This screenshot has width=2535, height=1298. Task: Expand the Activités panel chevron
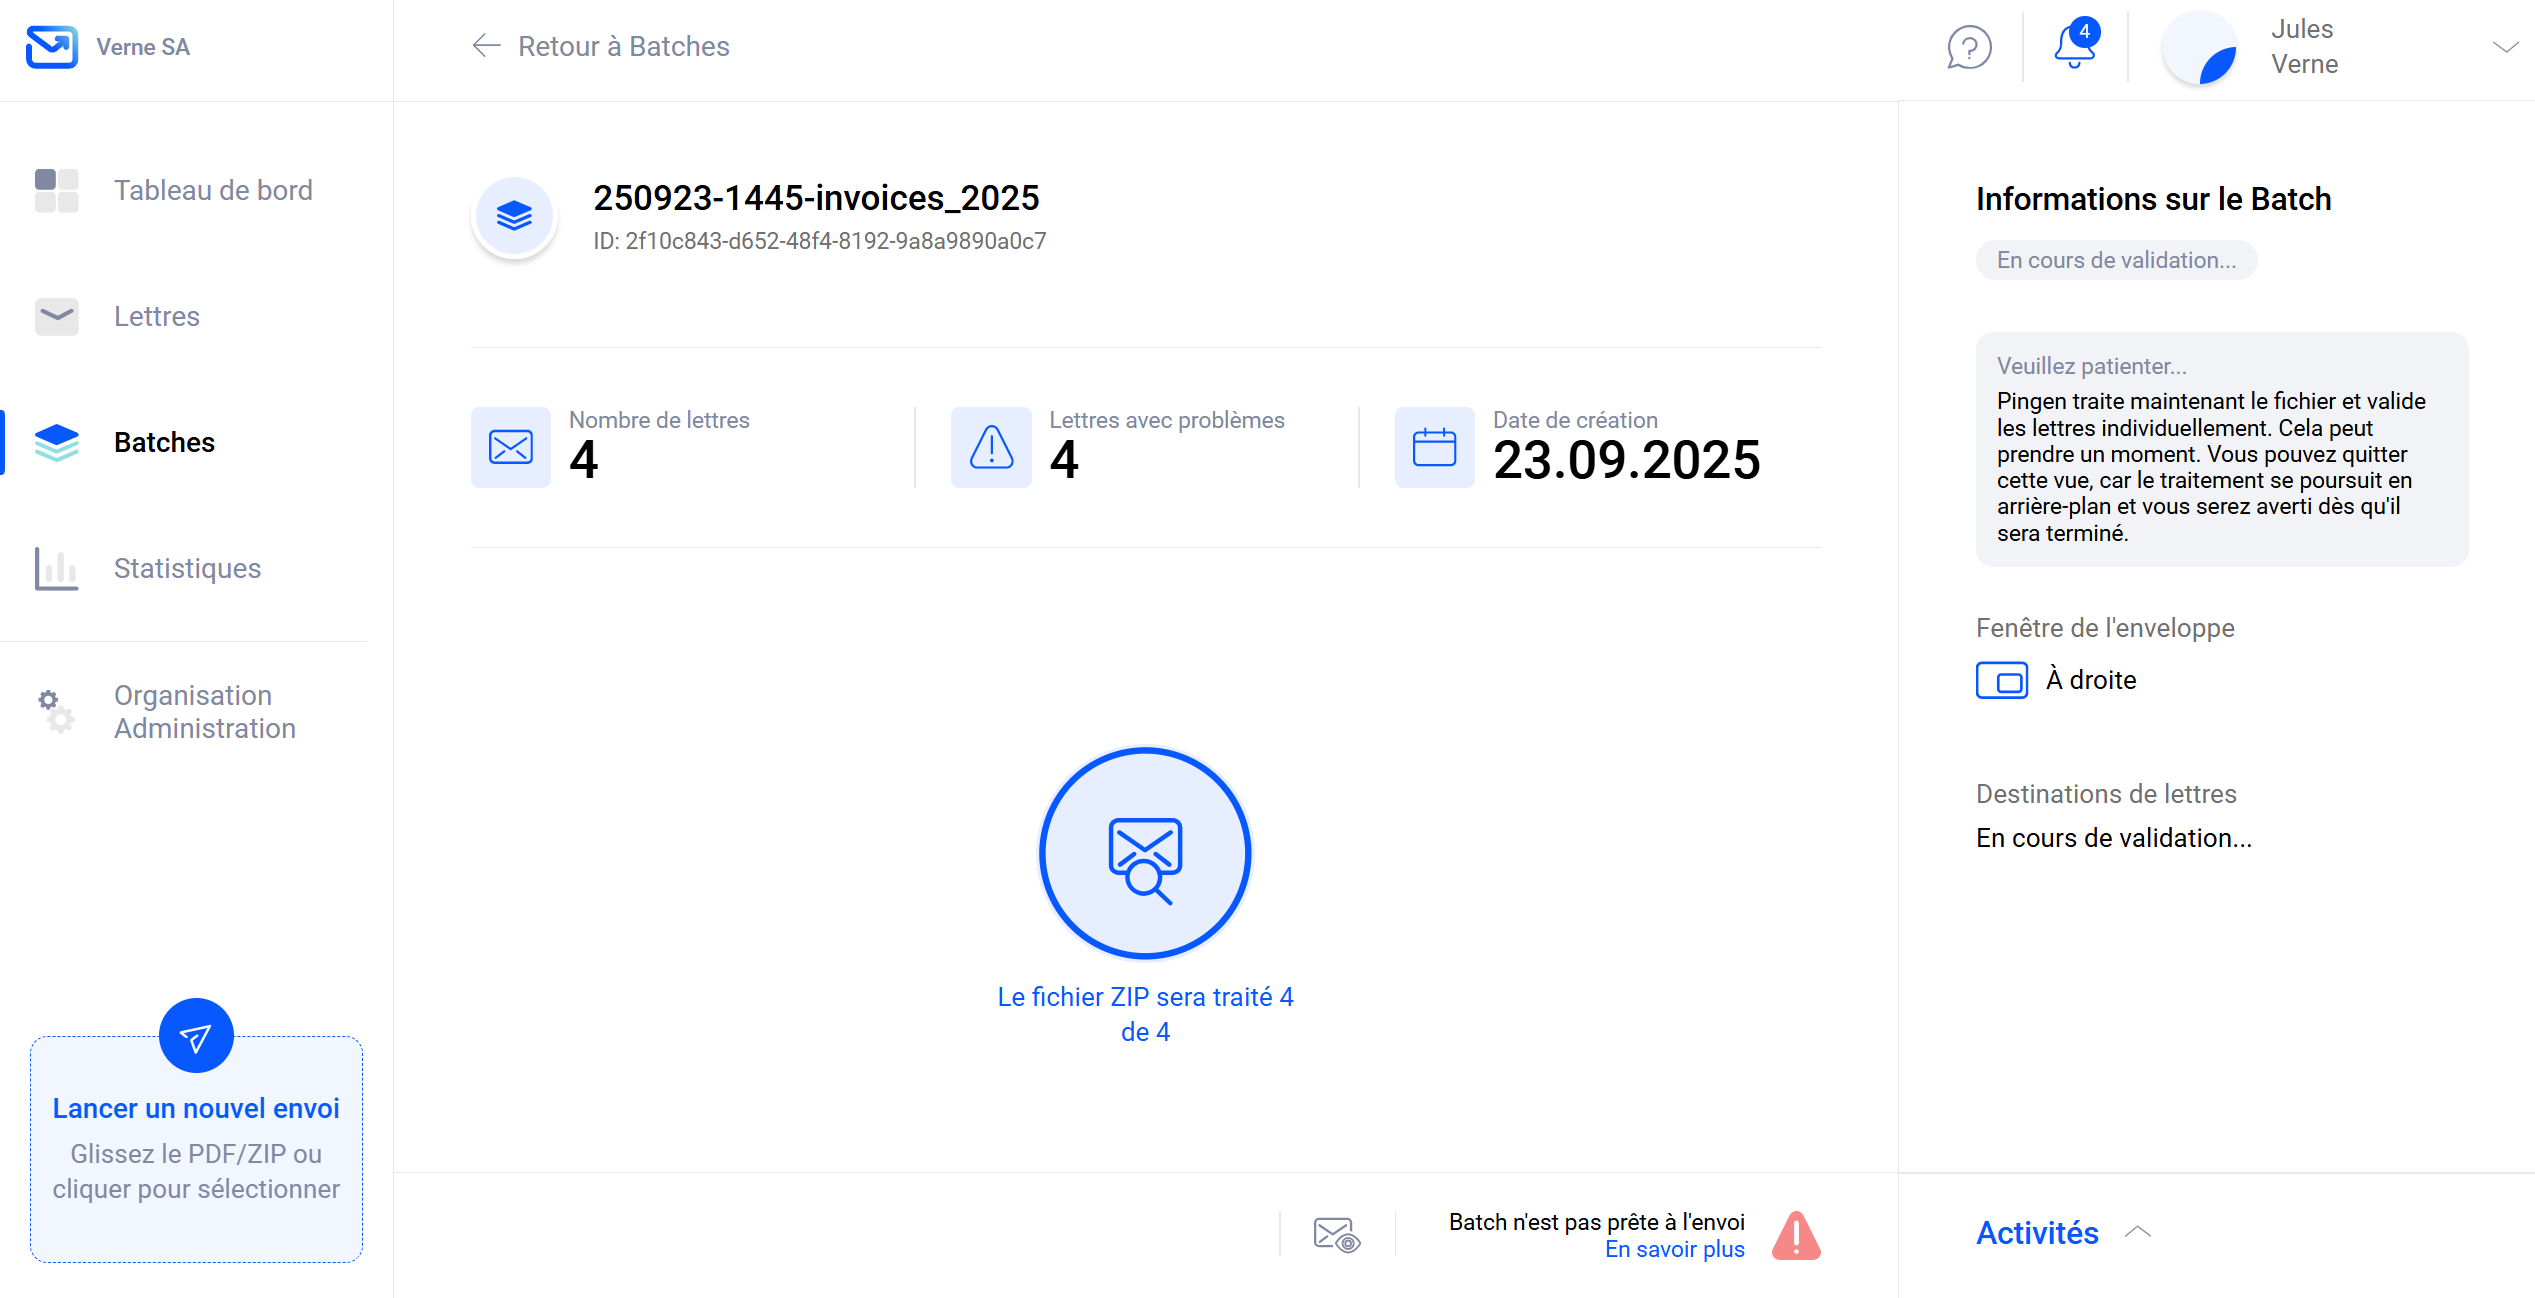(x=2138, y=1232)
